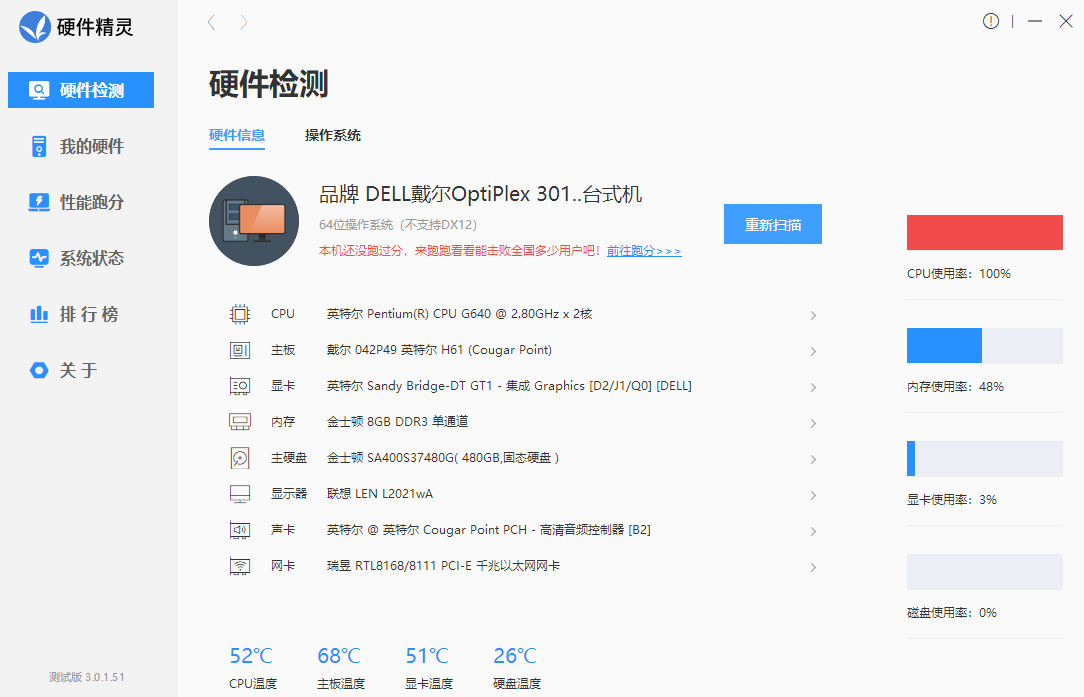The image size is (1084, 697).
Task: Minimize the 硬件精灵 window
Action: click(x=1035, y=21)
